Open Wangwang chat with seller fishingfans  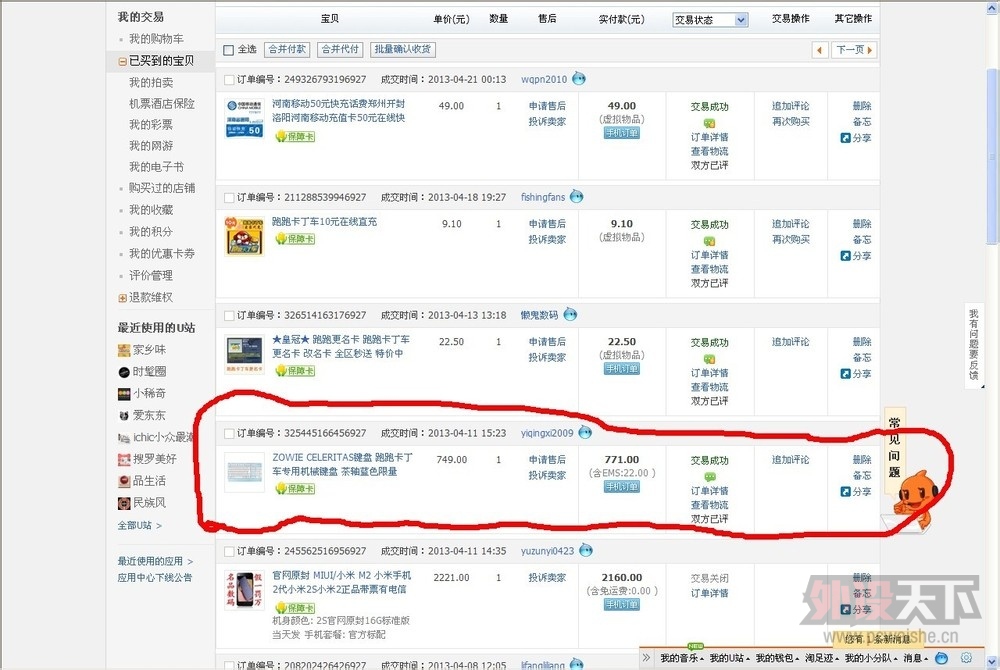point(577,196)
